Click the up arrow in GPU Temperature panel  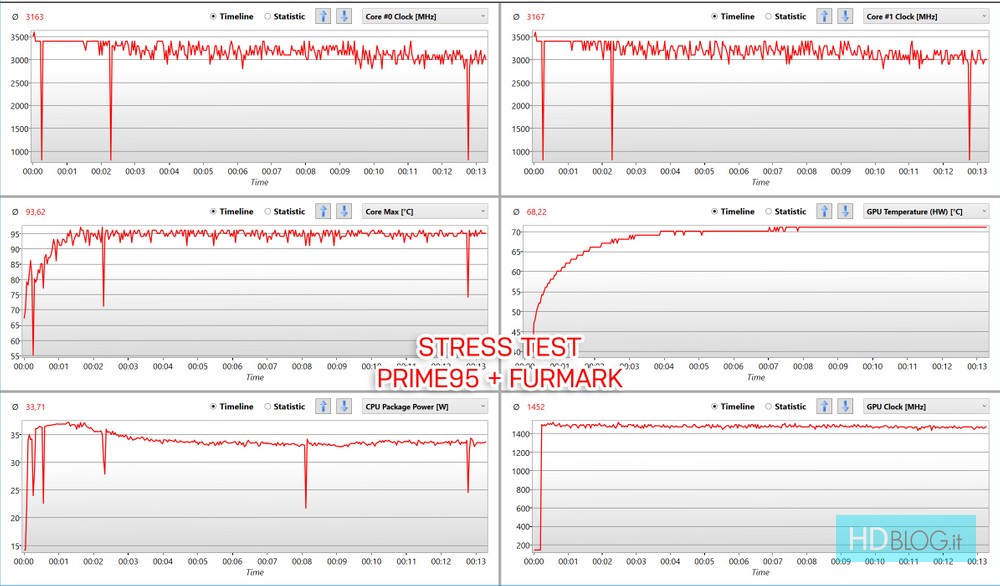tap(825, 212)
